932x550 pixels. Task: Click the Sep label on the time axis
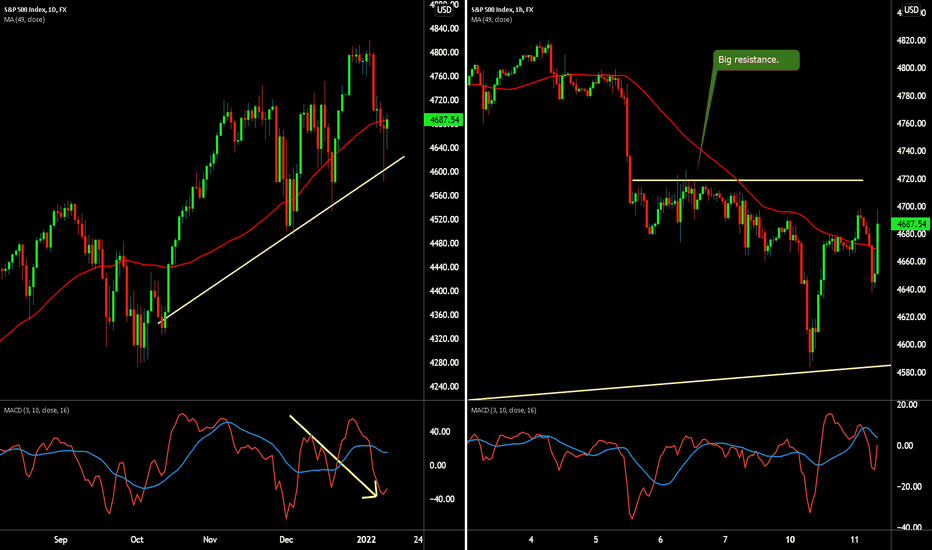coord(61,540)
